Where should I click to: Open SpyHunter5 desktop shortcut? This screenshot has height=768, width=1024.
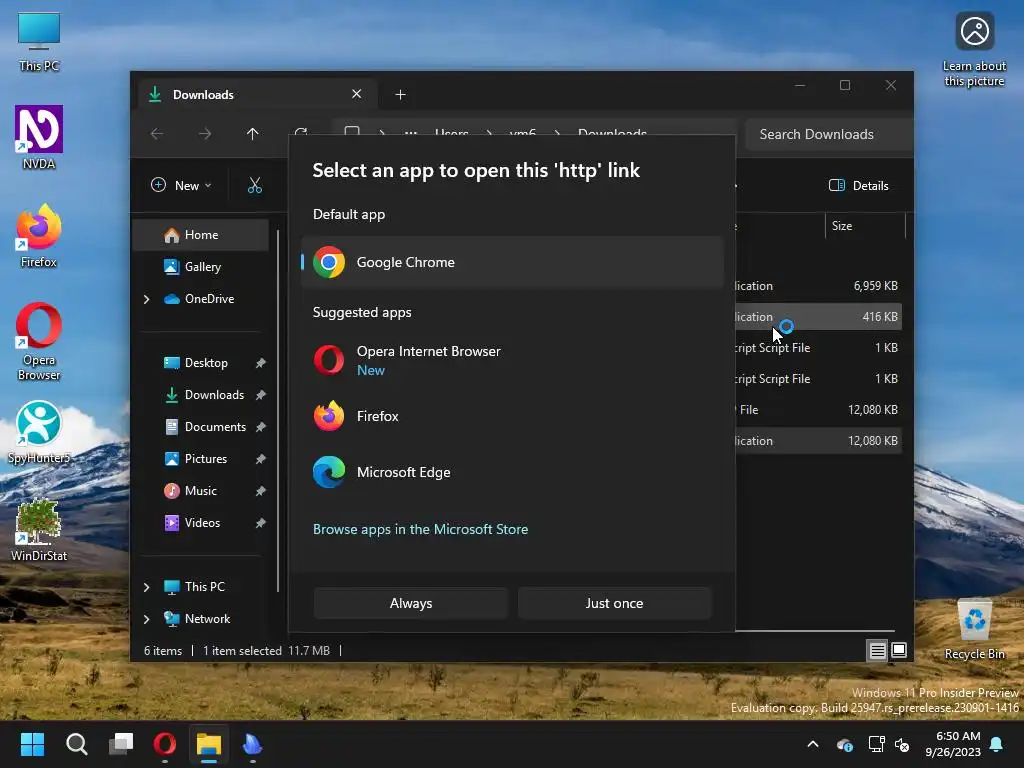pos(39,432)
